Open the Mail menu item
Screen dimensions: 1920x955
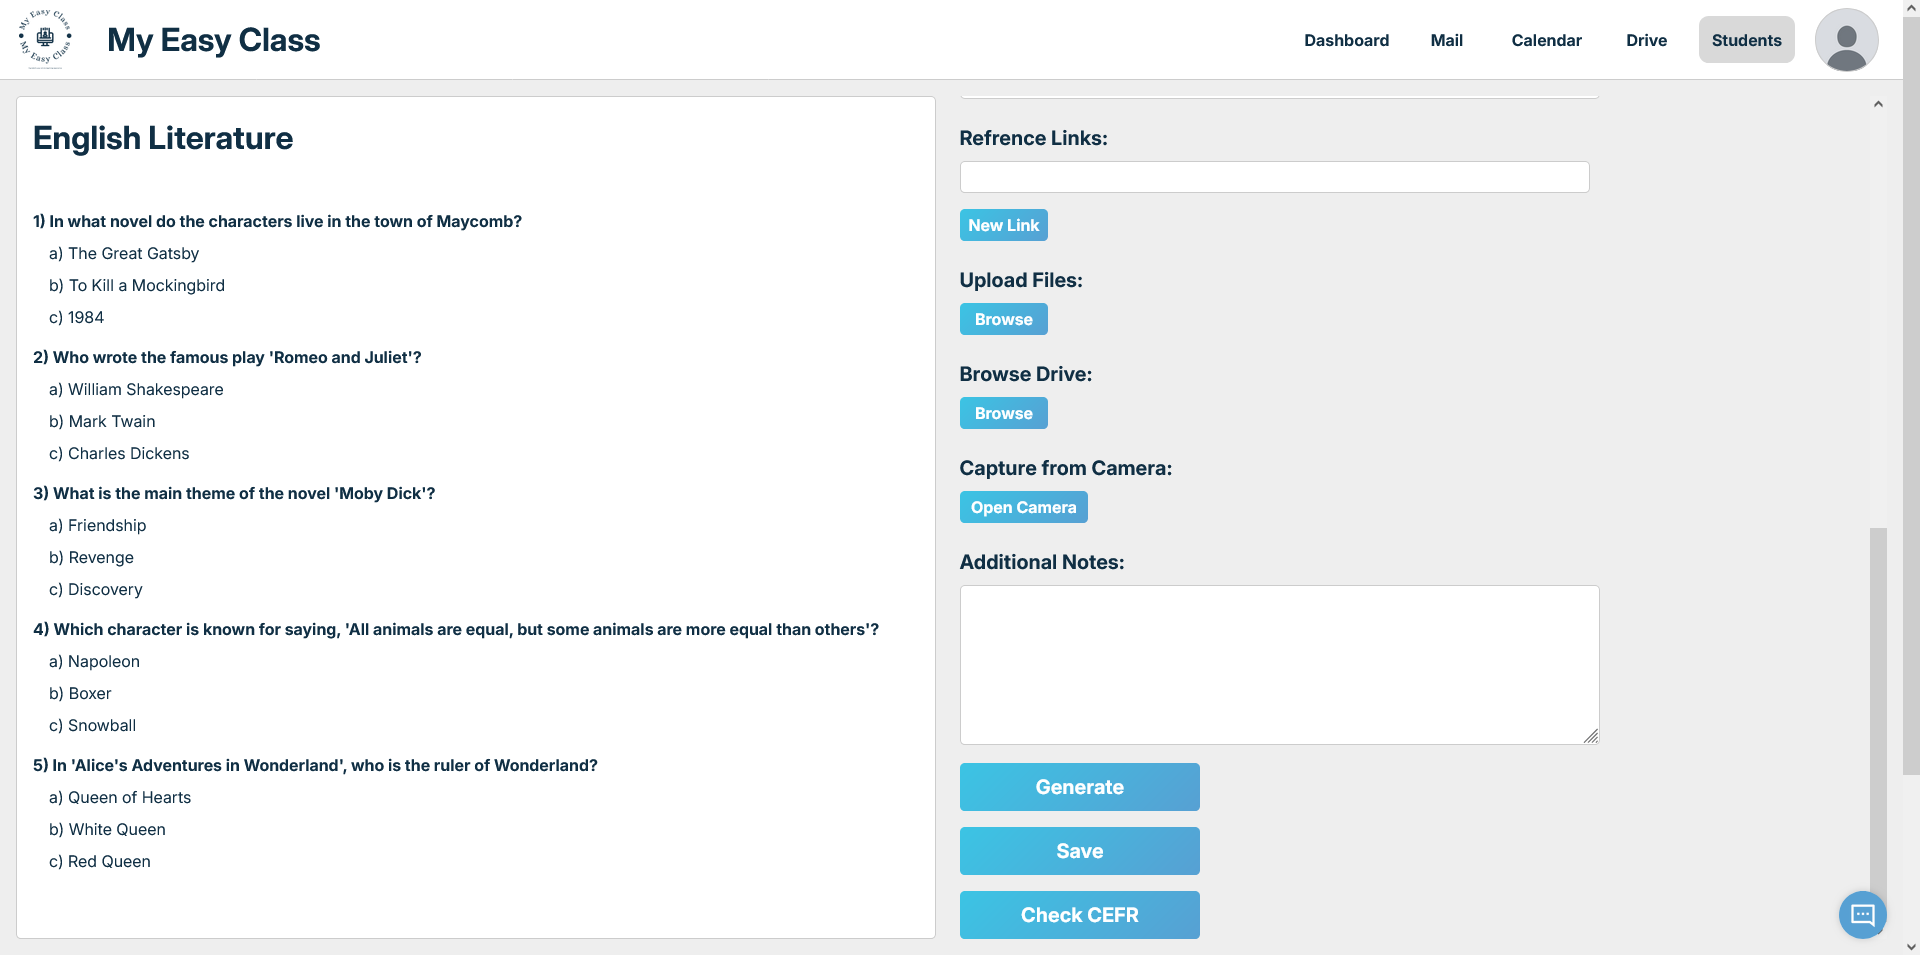(x=1446, y=40)
